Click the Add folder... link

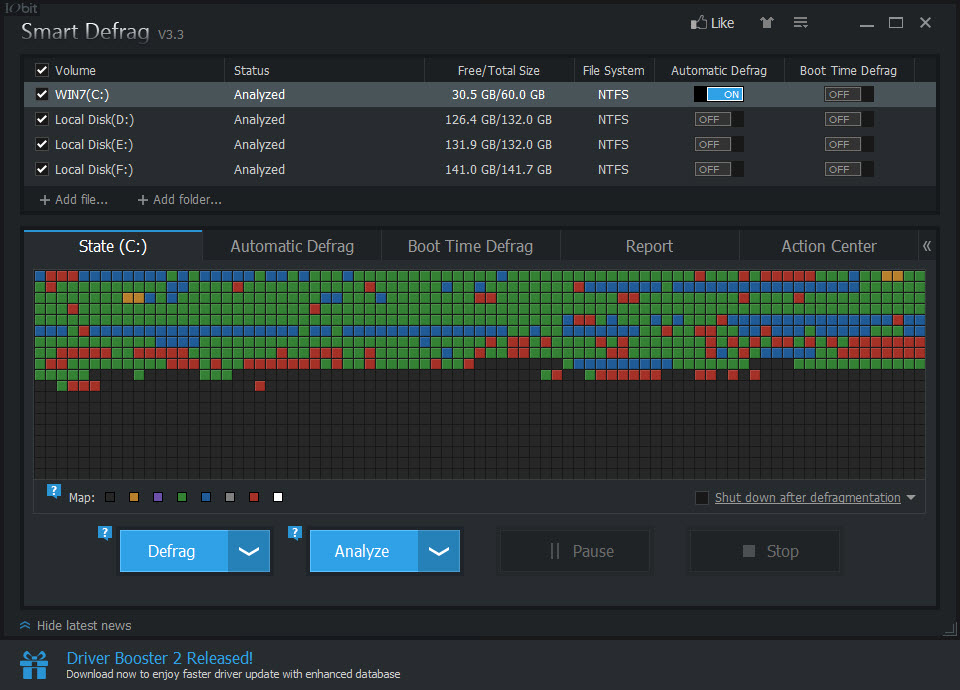point(187,200)
